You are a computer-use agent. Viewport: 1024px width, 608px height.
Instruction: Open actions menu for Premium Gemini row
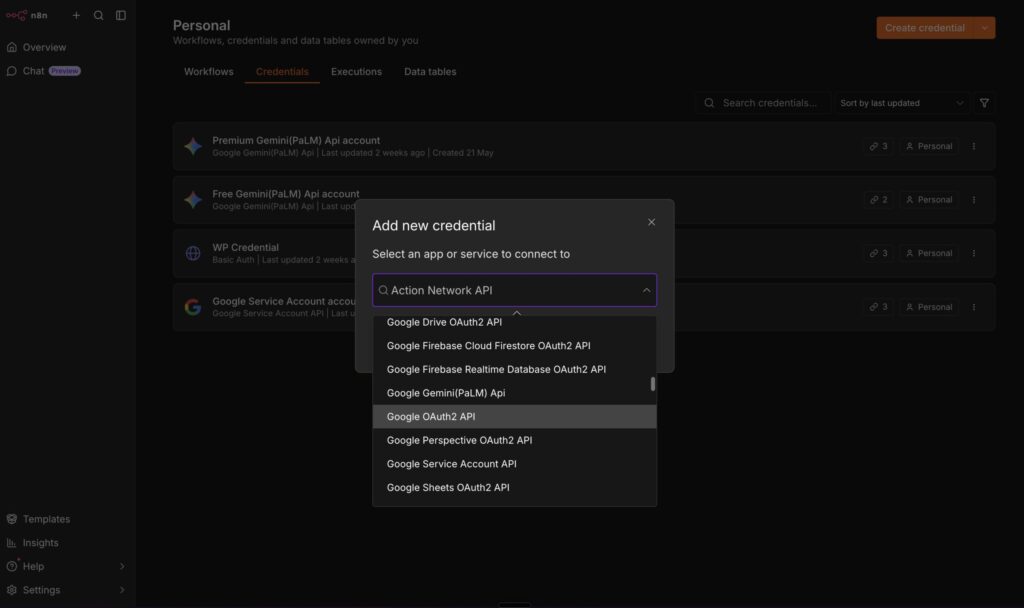pos(974,146)
